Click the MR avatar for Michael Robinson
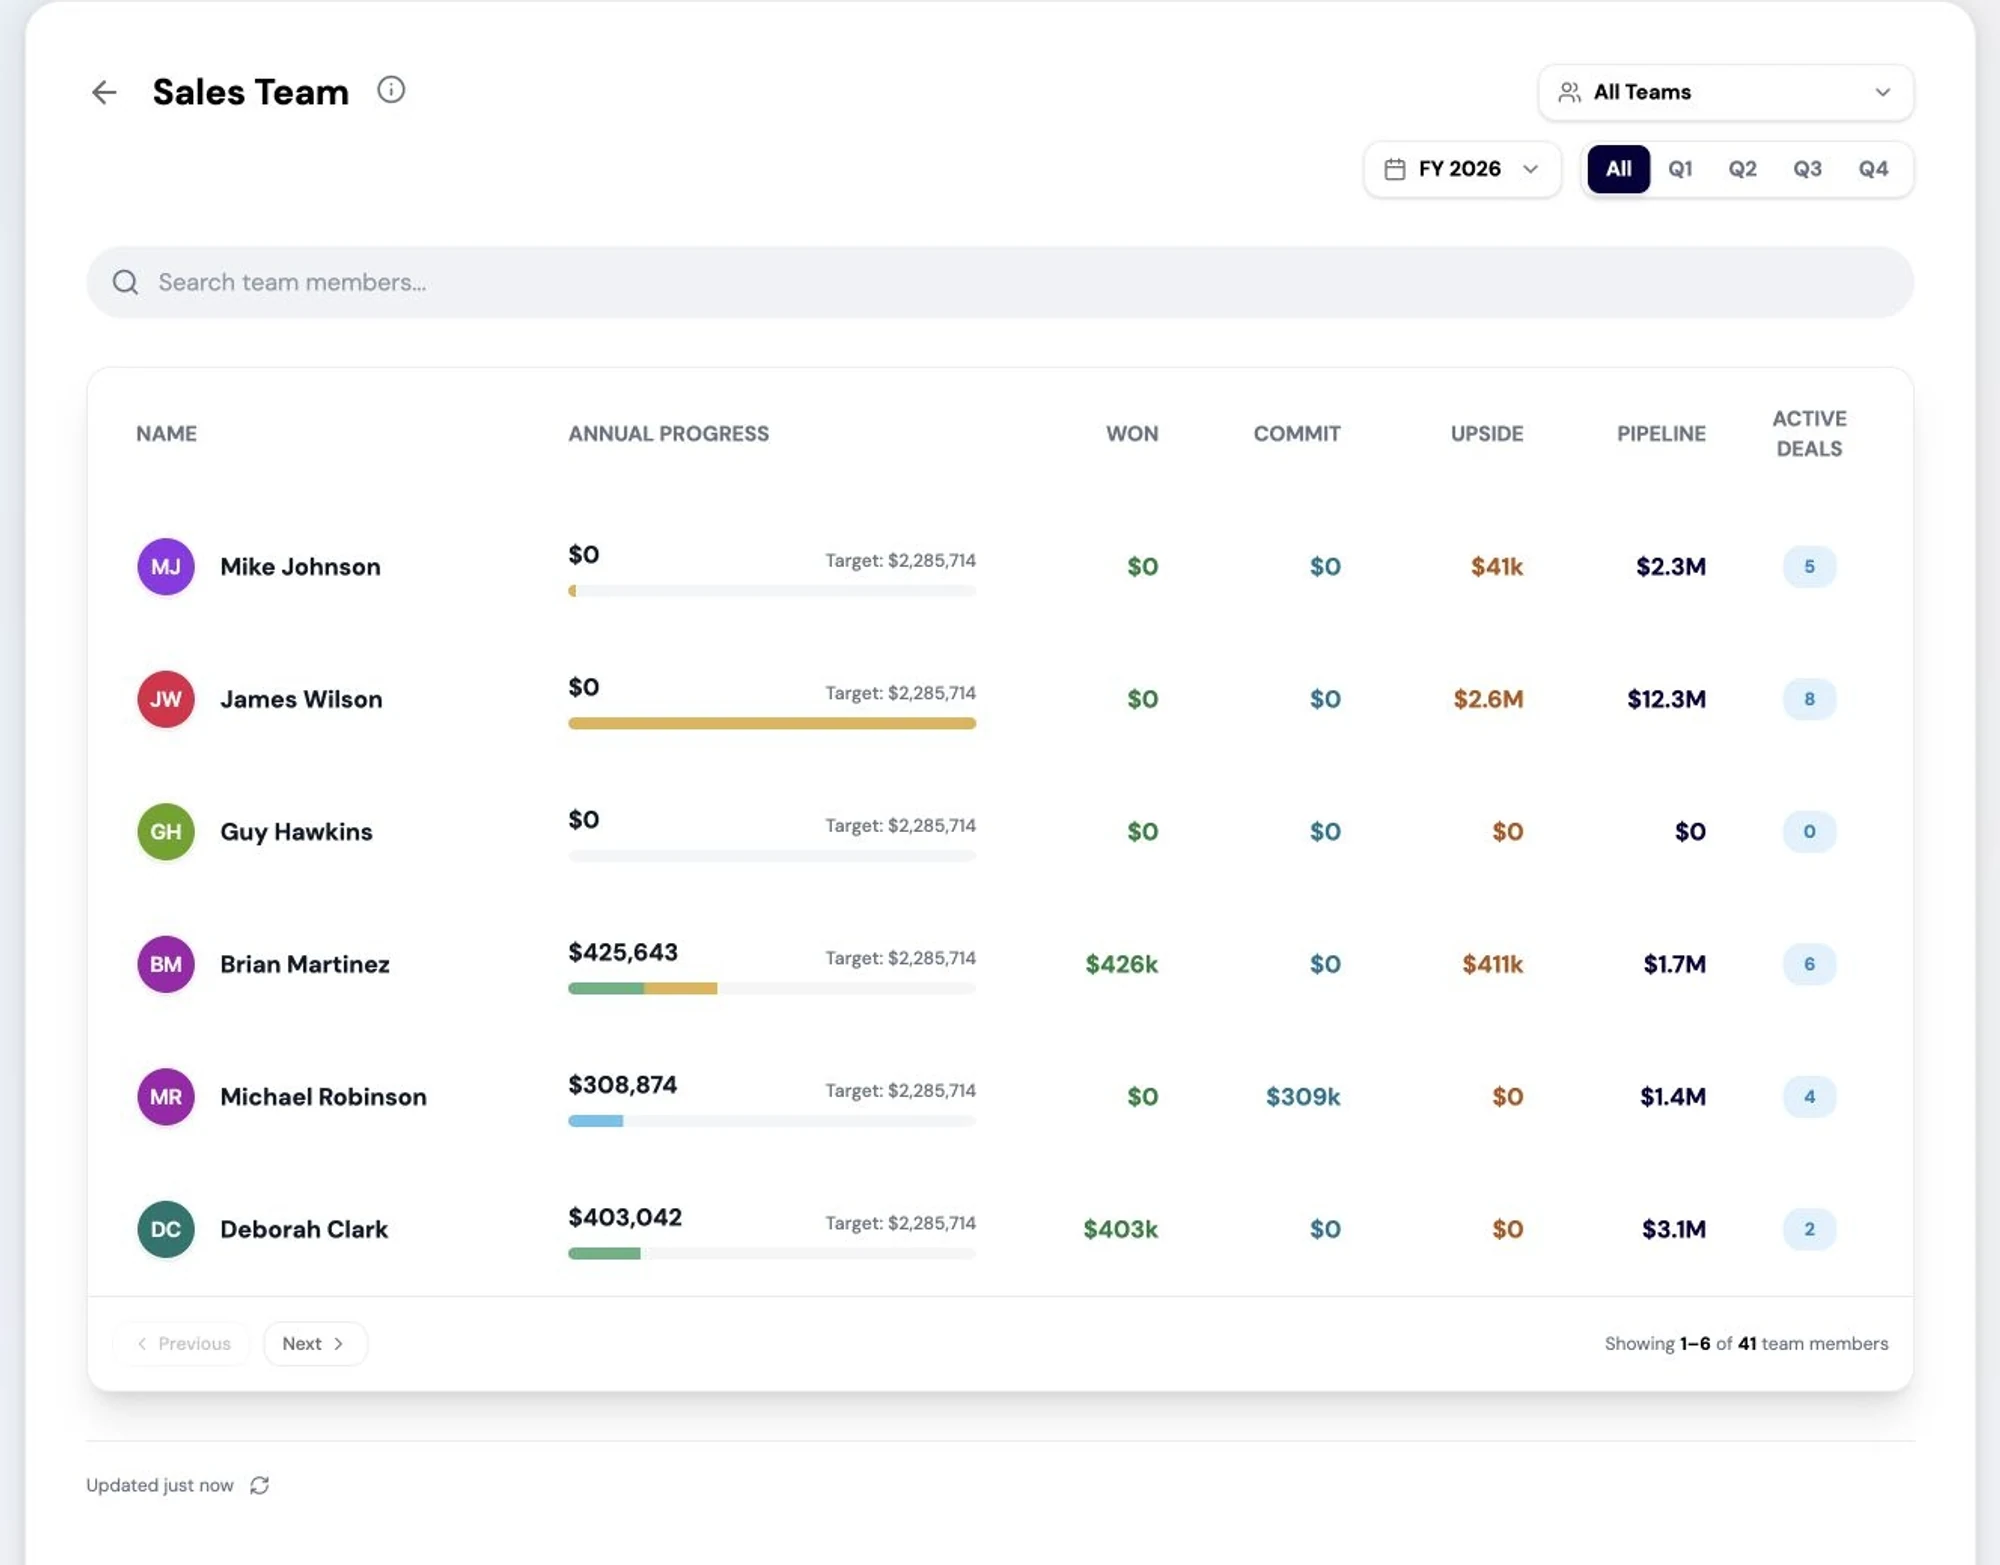The height and width of the screenshot is (1565, 2000). point(166,1097)
